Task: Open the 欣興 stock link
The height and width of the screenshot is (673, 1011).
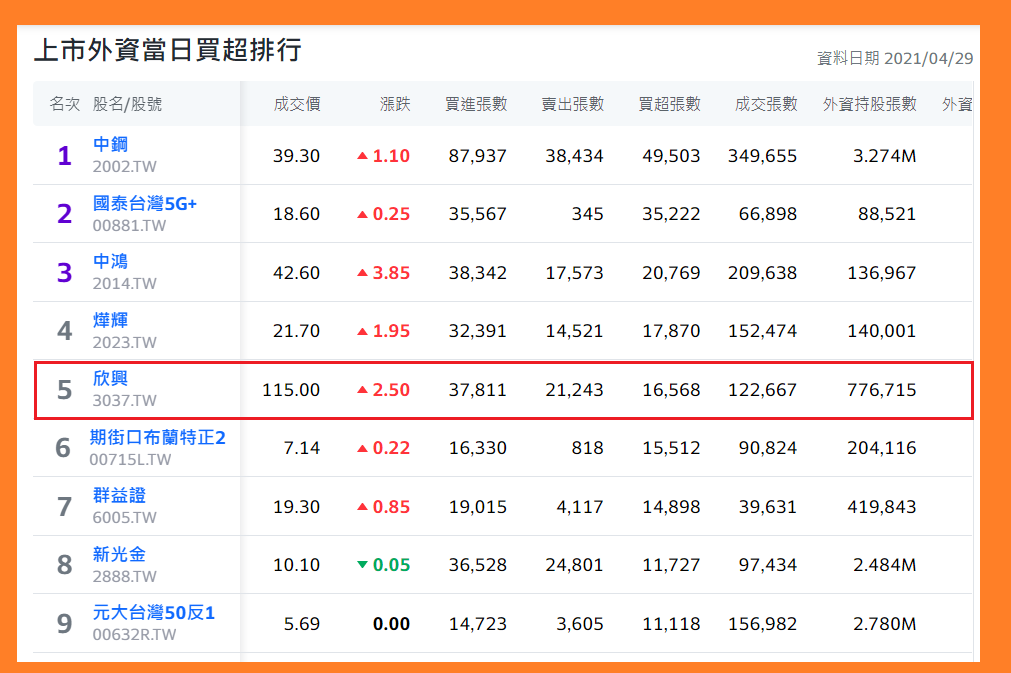Action: [x=110, y=378]
